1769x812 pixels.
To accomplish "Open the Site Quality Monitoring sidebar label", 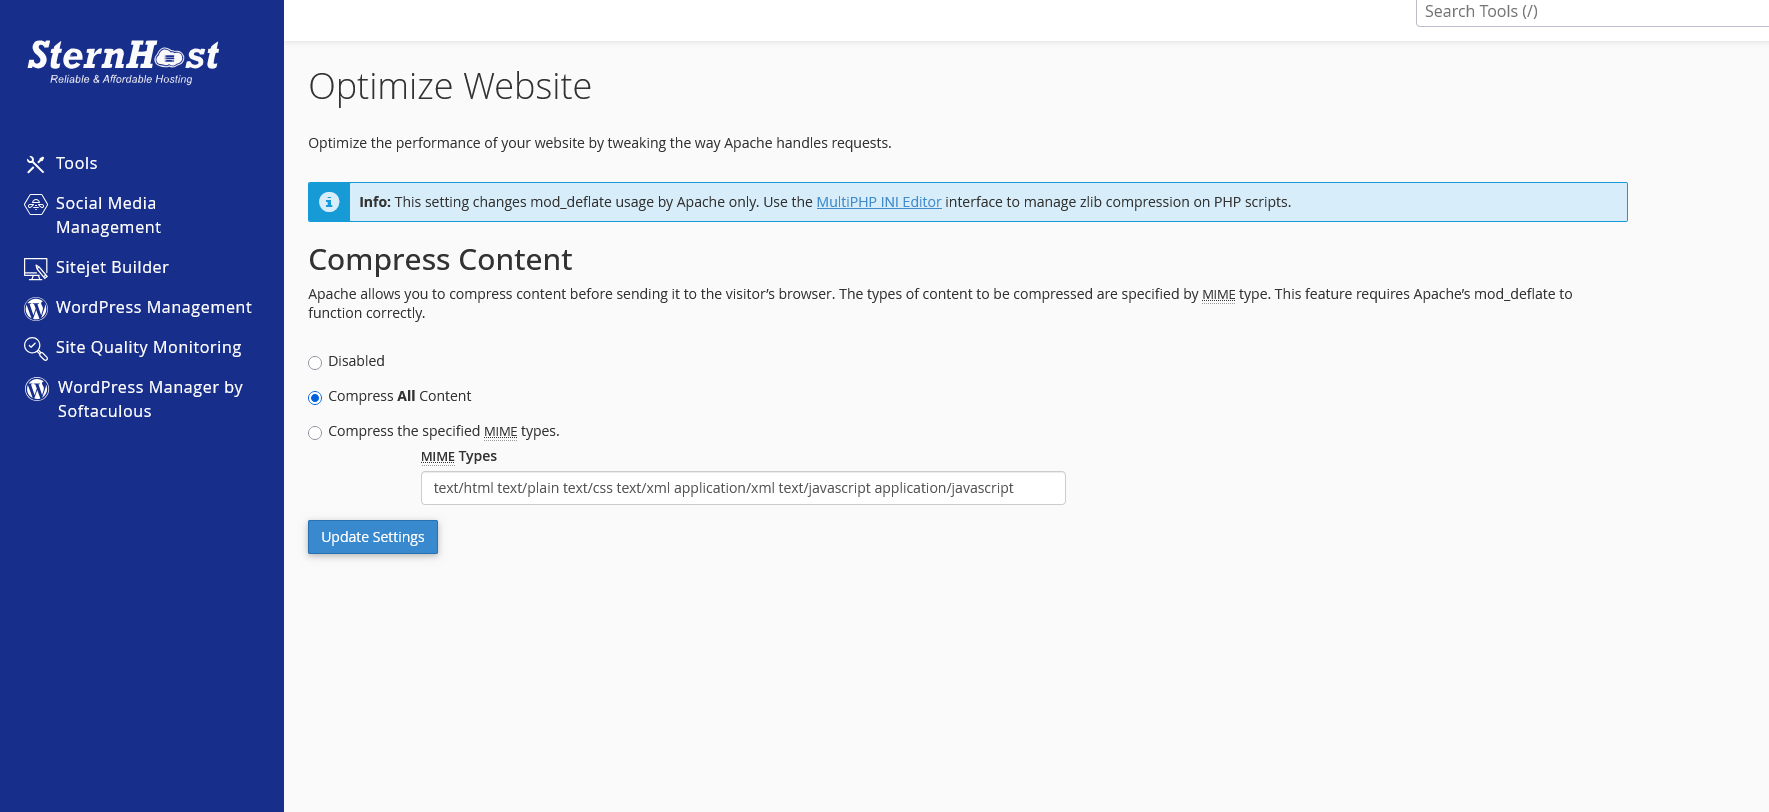I will tap(148, 347).
